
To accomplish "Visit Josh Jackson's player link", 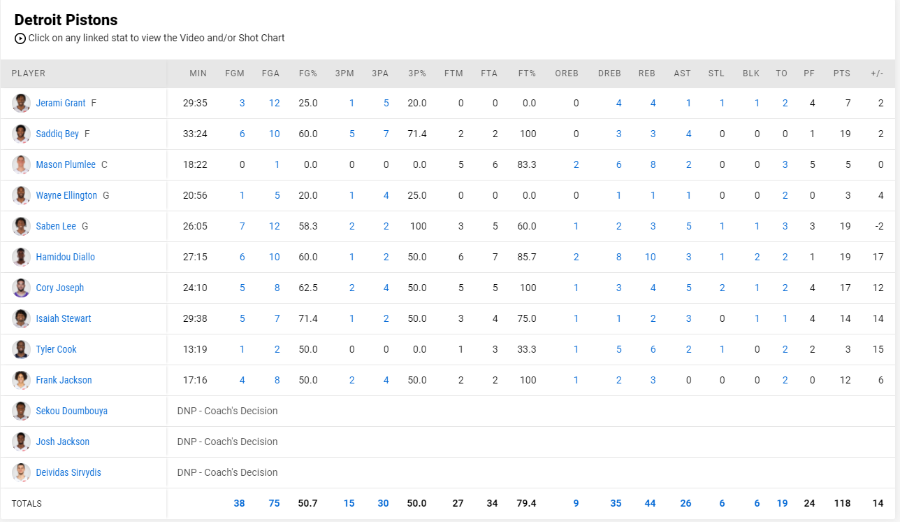I will pyautogui.click(x=63, y=442).
